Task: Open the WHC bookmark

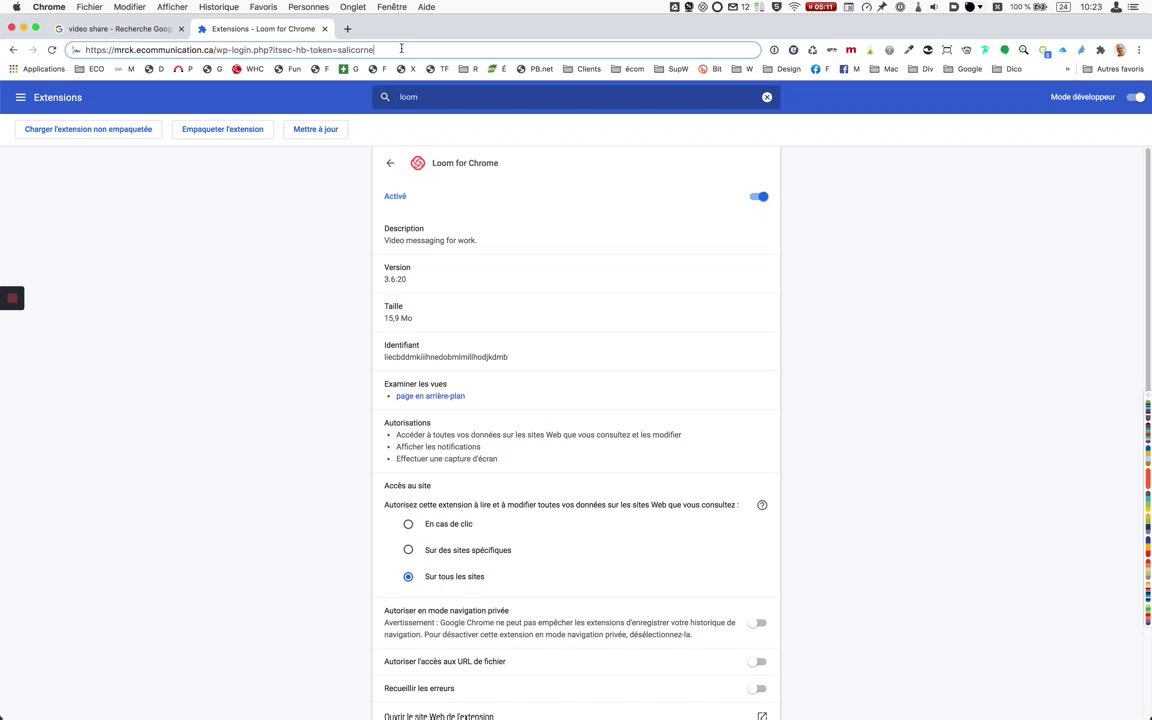Action: tap(248, 69)
